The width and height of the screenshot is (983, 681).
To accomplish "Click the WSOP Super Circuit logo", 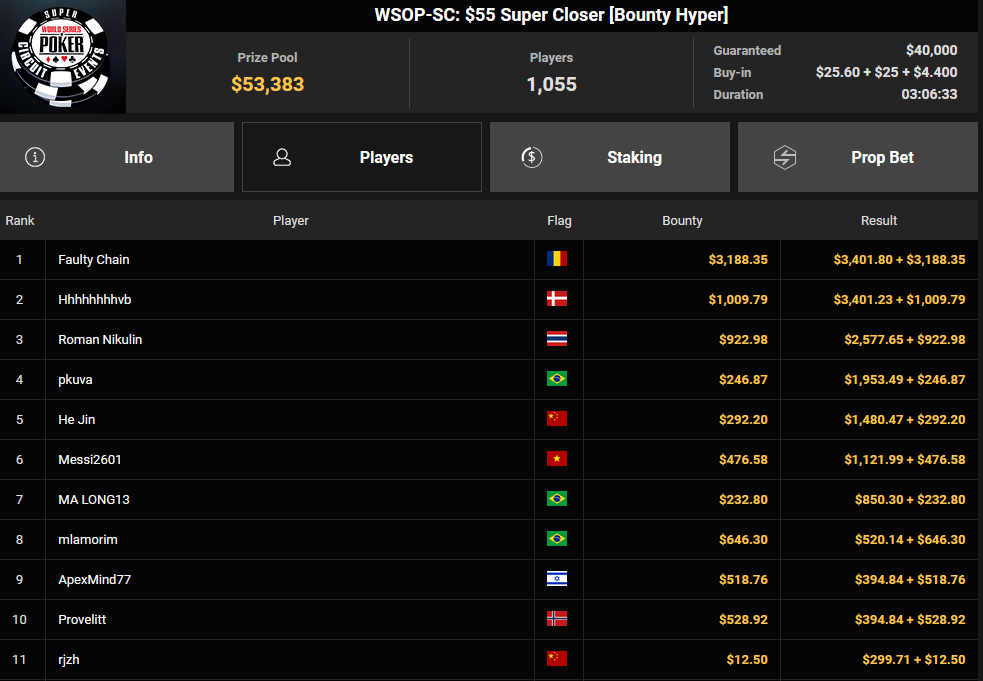I will (63, 57).
